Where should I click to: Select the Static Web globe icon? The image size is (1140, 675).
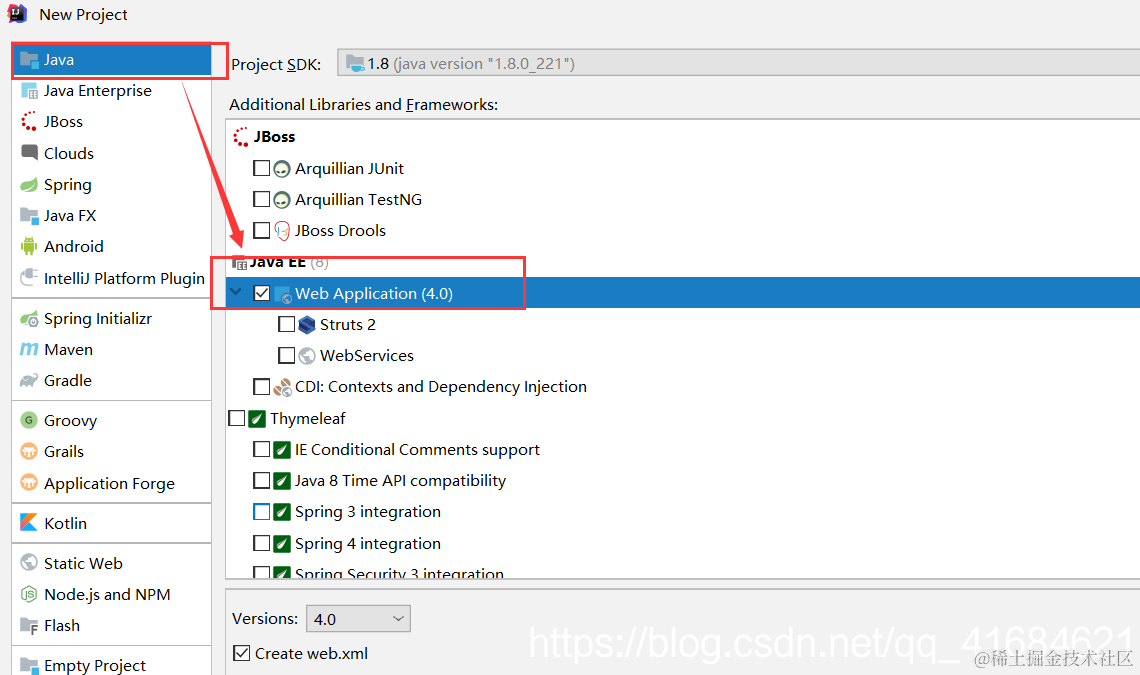(29, 563)
